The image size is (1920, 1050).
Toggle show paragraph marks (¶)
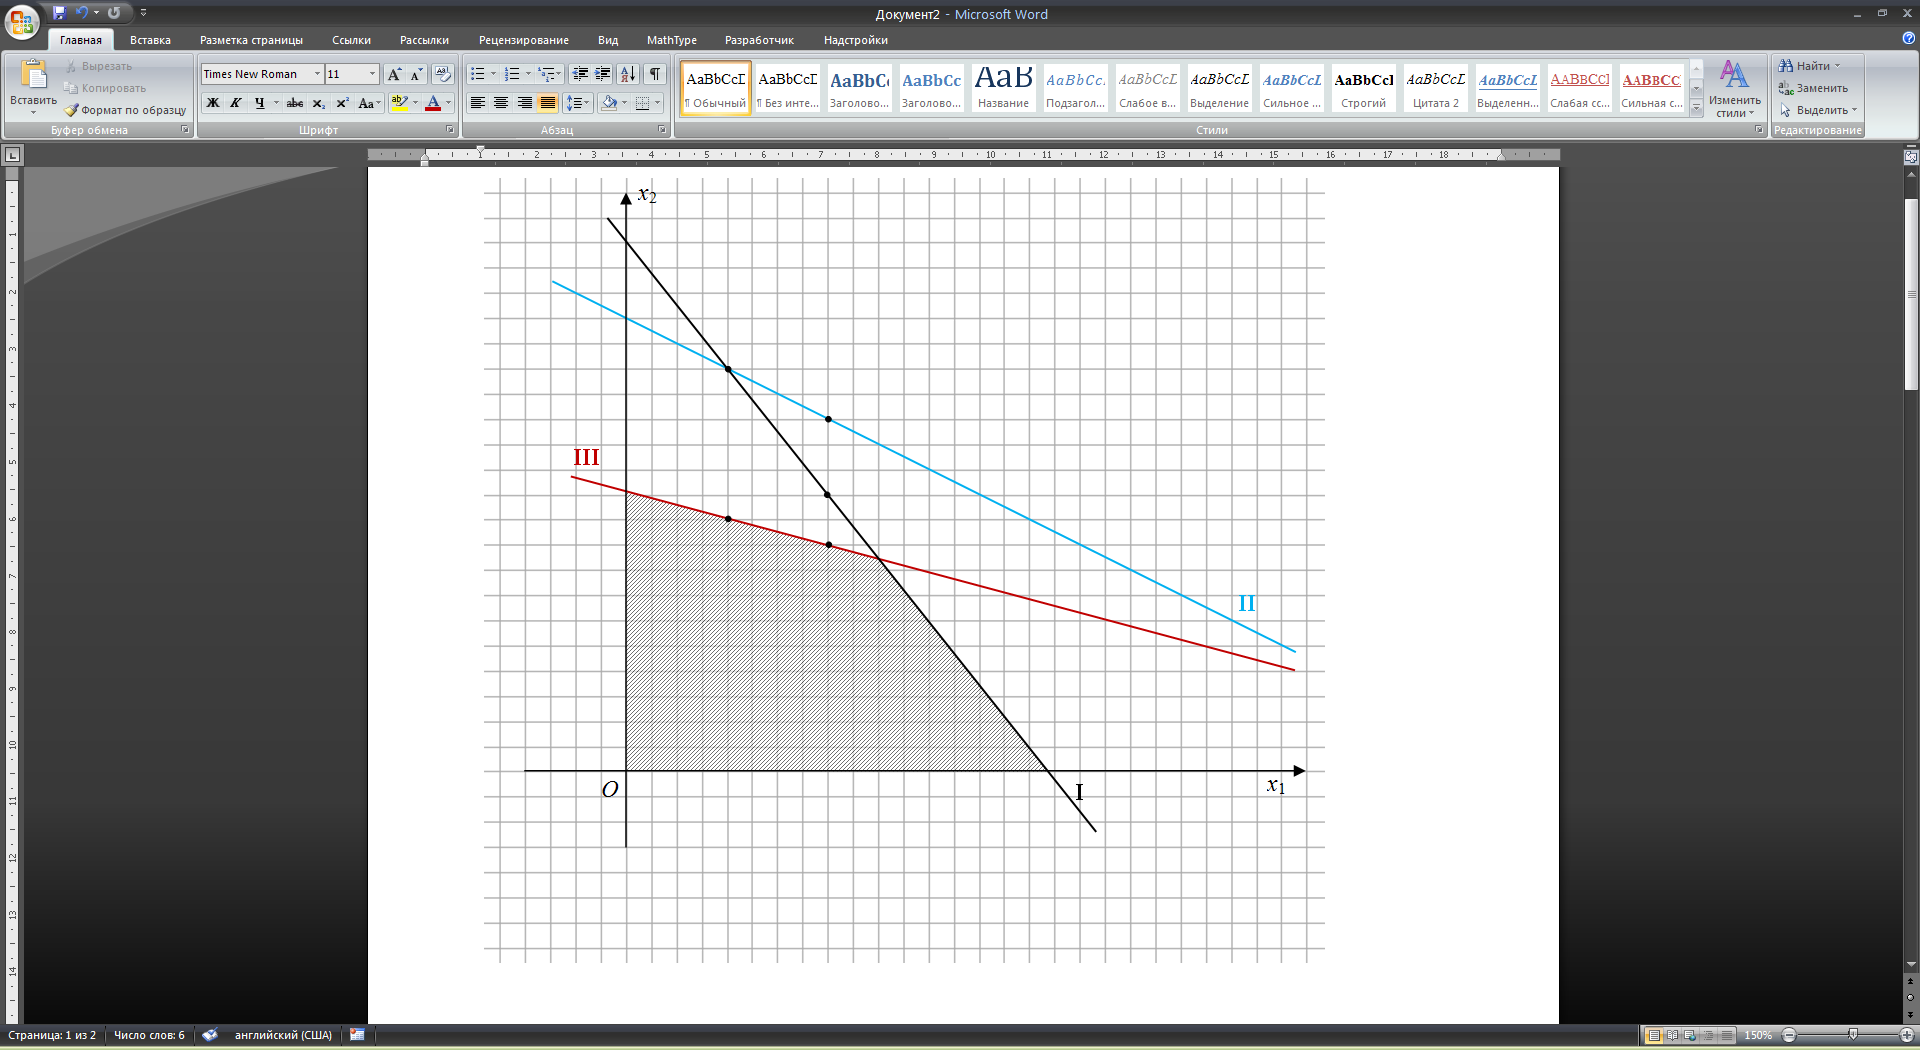click(x=655, y=74)
